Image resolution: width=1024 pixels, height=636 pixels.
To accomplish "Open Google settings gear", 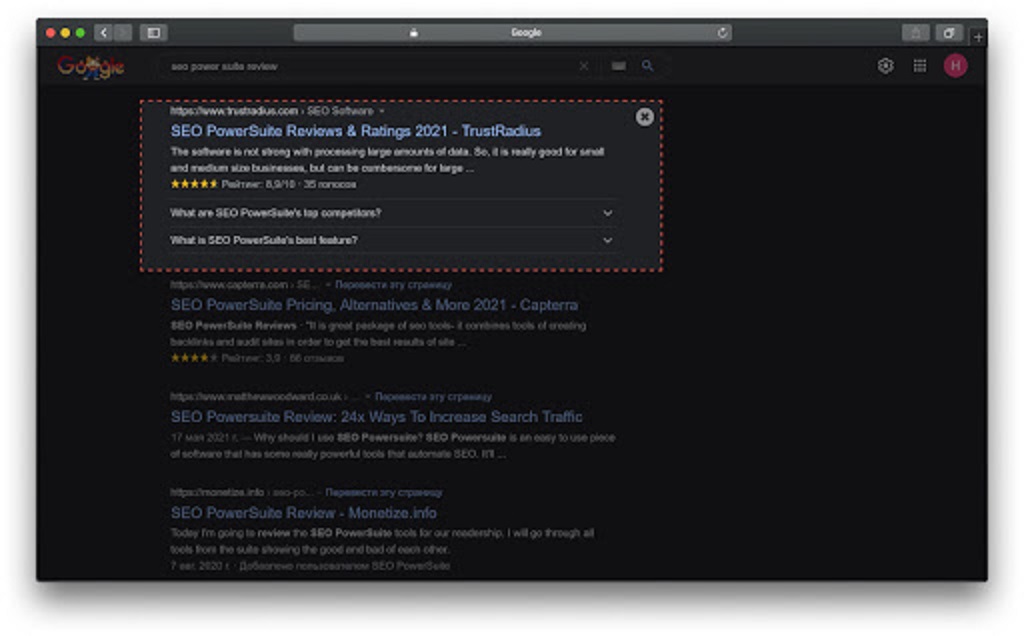I will coord(885,66).
